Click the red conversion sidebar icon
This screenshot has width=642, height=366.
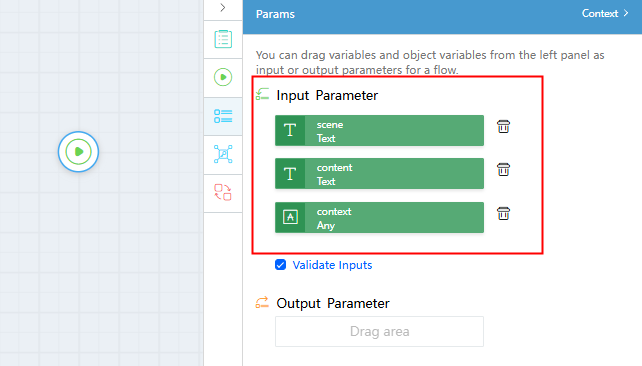click(223, 192)
